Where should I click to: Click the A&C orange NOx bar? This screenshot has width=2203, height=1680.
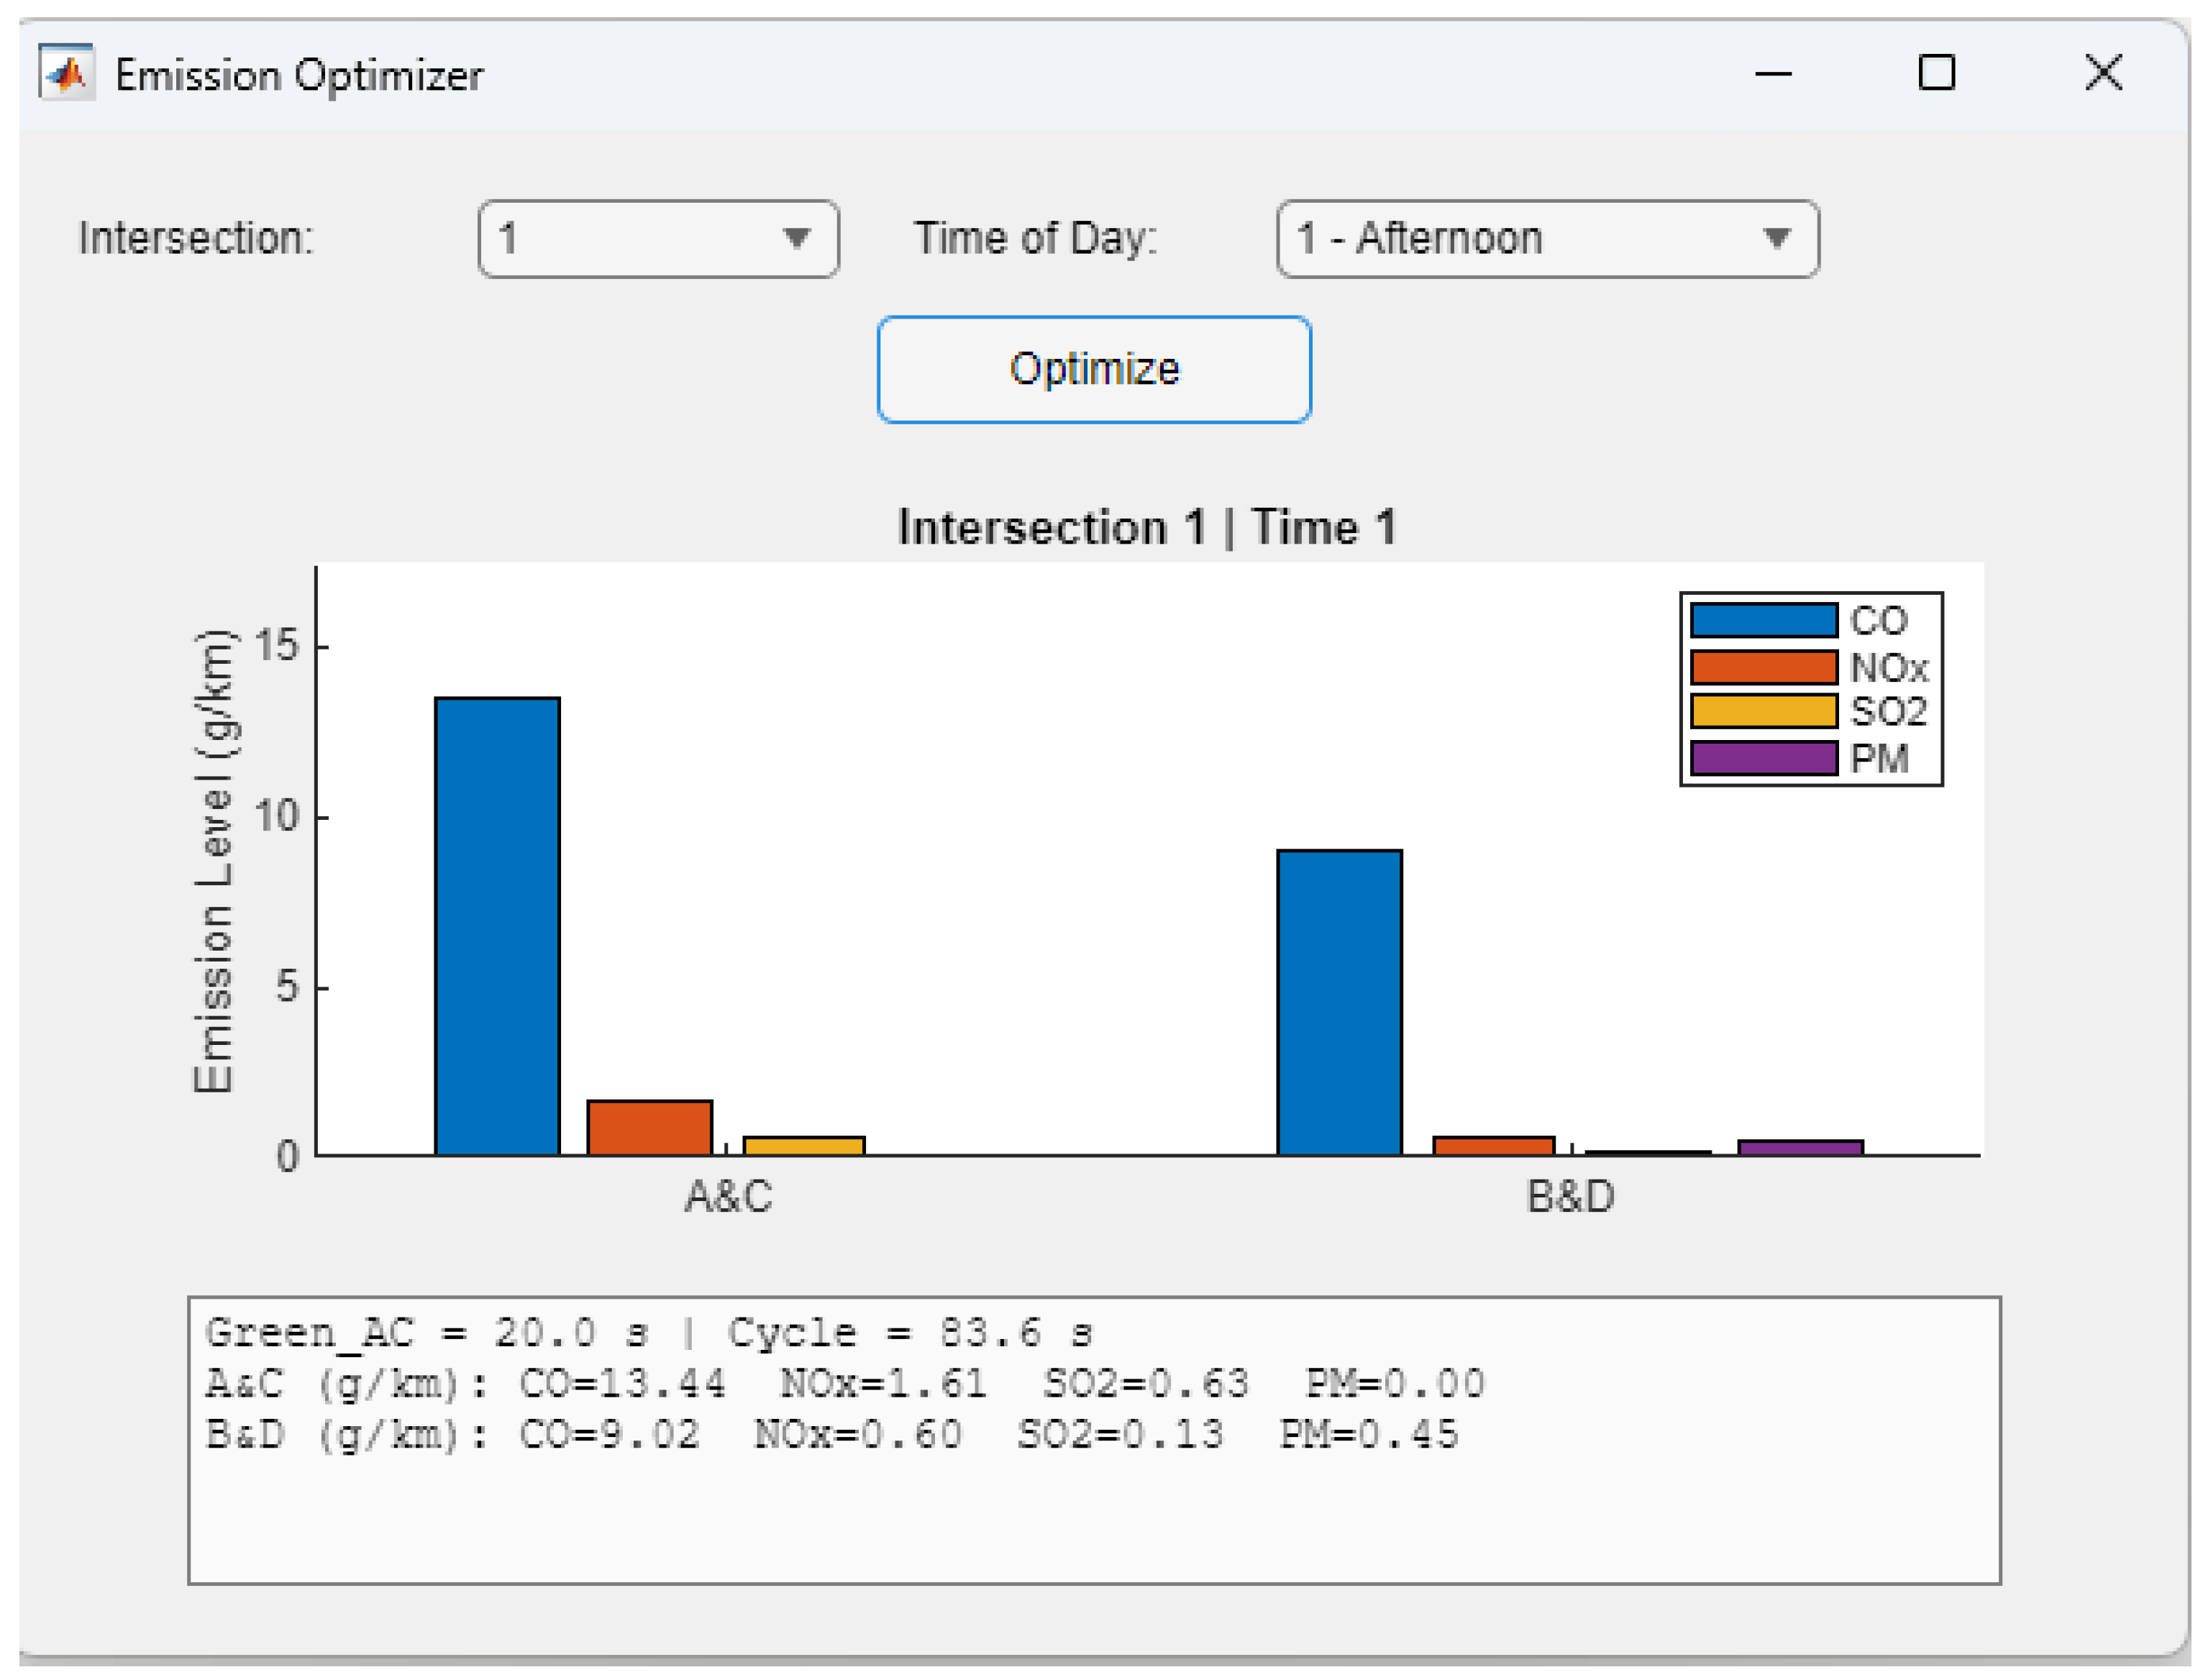(x=650, y=1128)
